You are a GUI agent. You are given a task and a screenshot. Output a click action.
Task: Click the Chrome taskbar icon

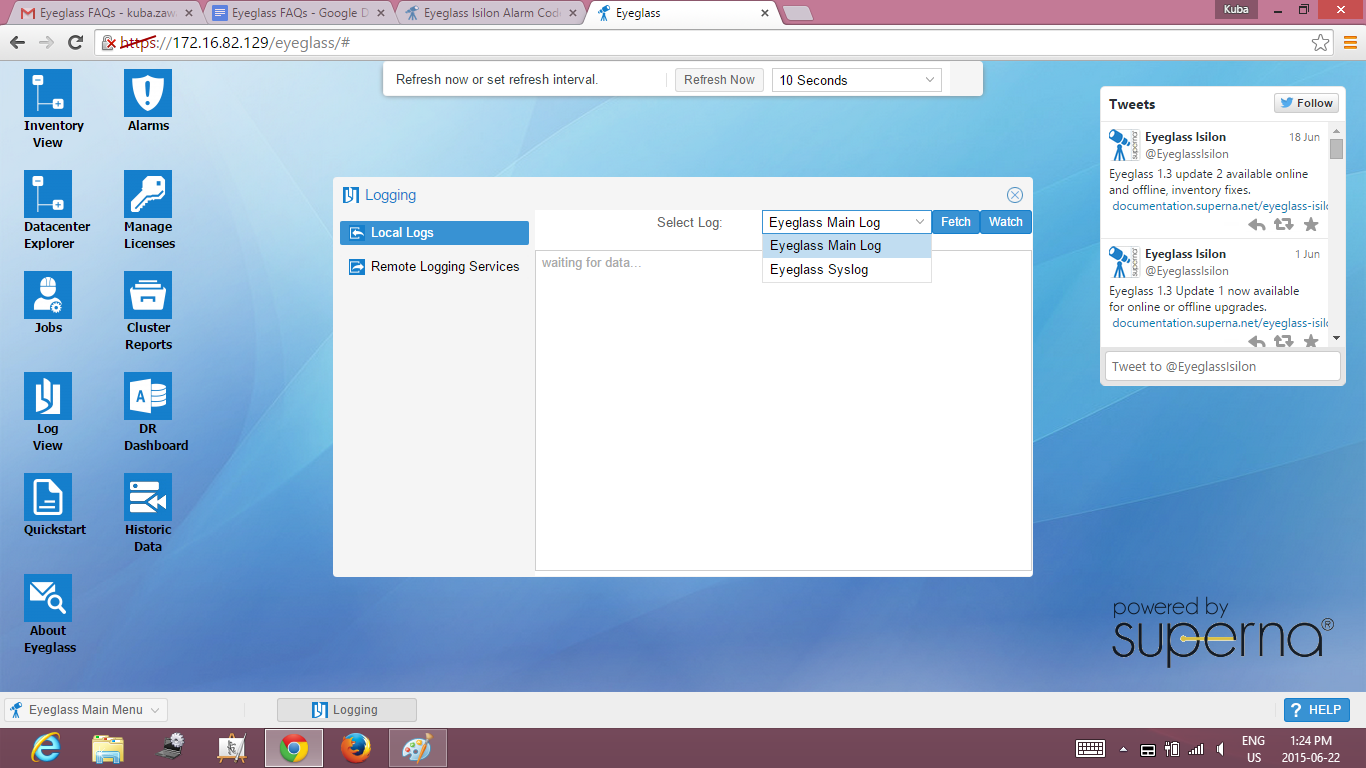(x=293, y=748)
